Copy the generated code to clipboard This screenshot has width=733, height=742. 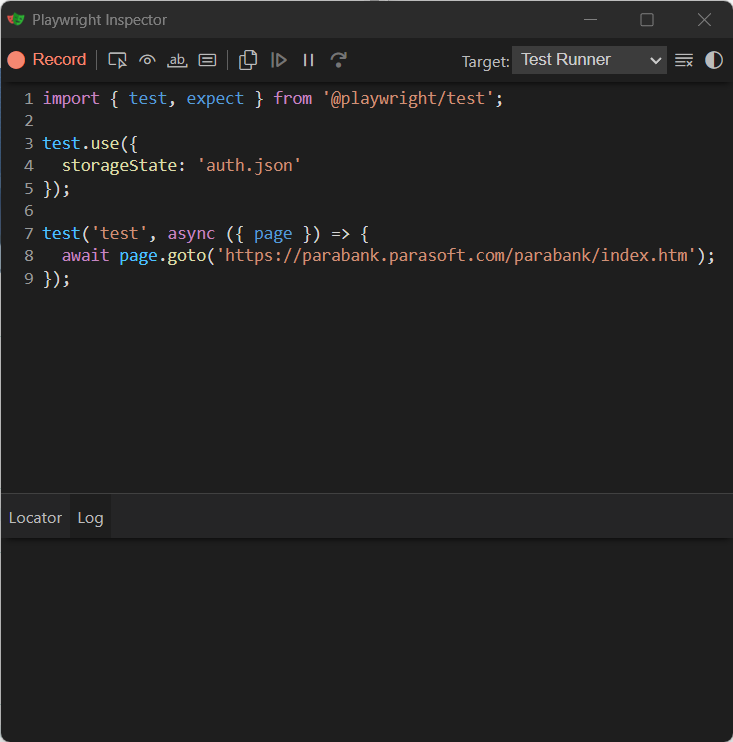coord(248,60)
